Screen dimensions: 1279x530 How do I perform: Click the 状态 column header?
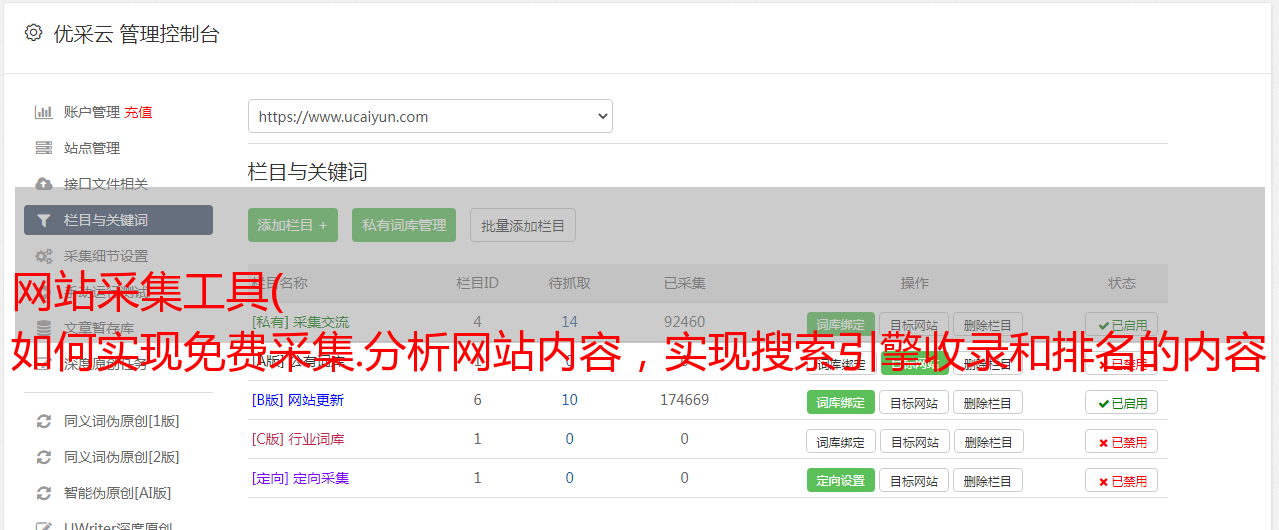tap(1122, 283)
